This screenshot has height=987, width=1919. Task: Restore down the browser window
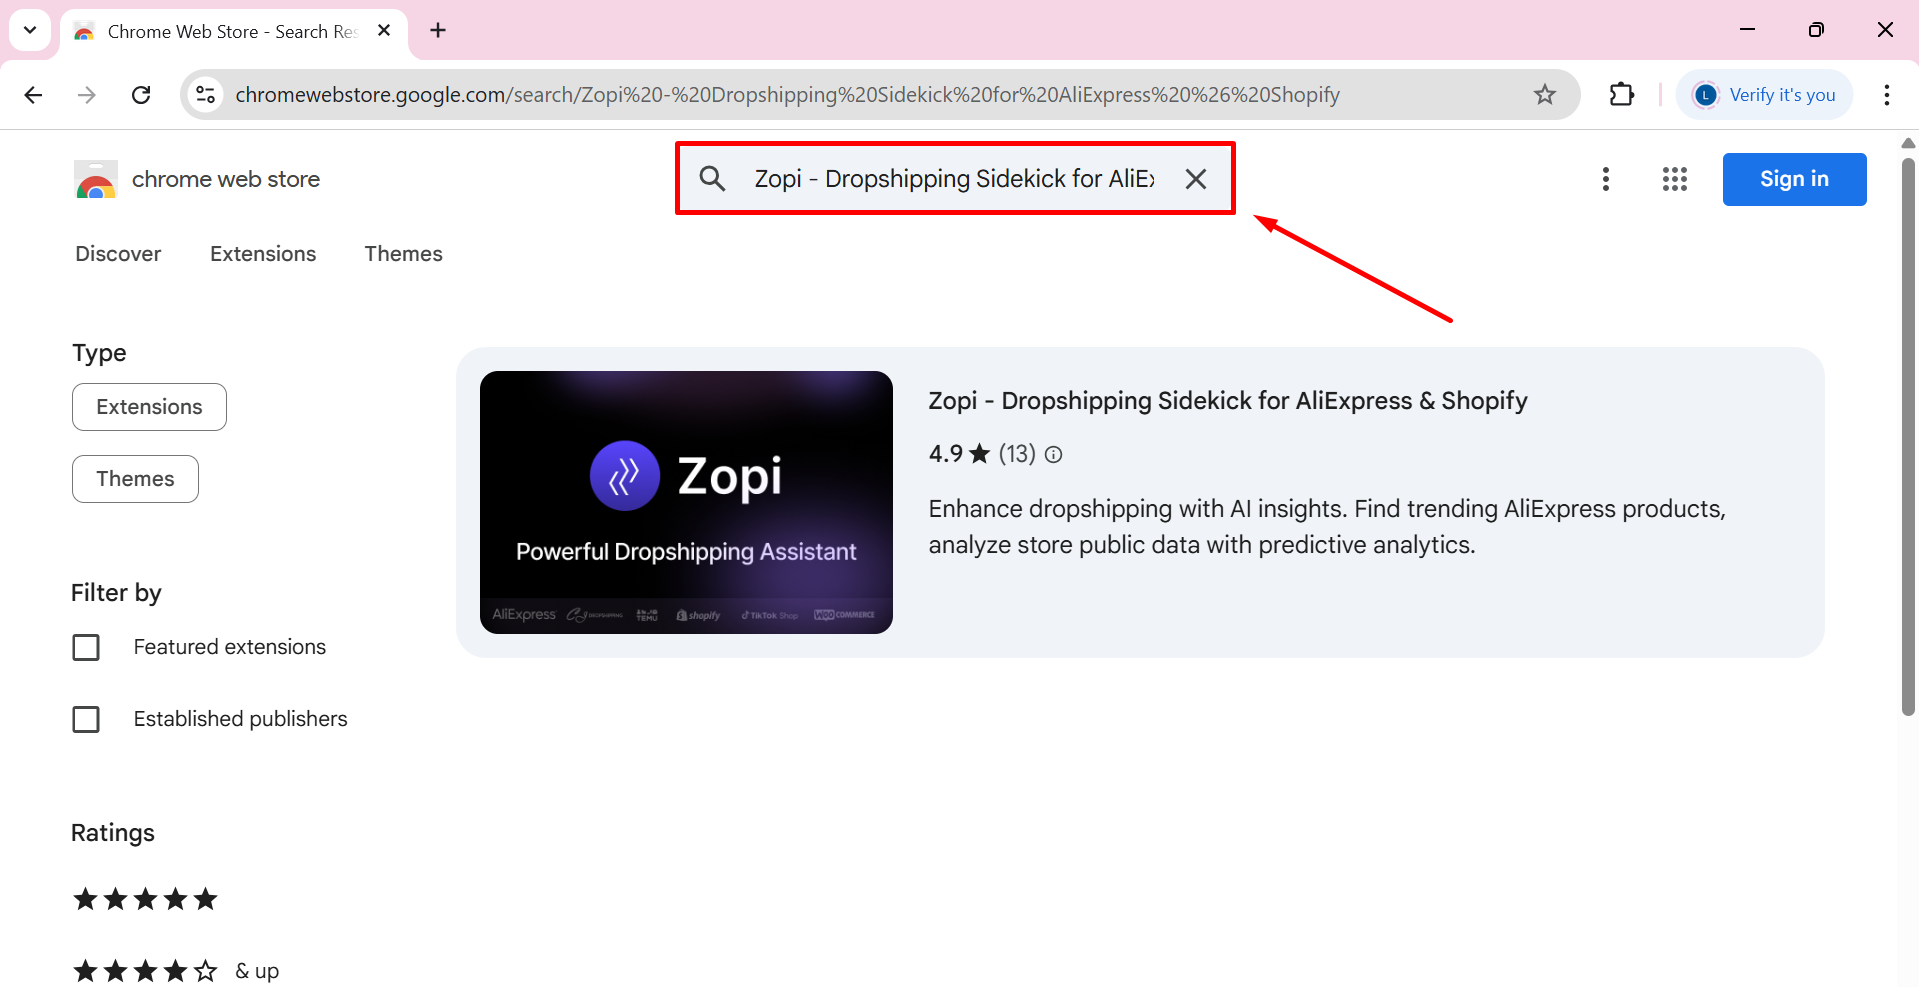point(1816,30)
